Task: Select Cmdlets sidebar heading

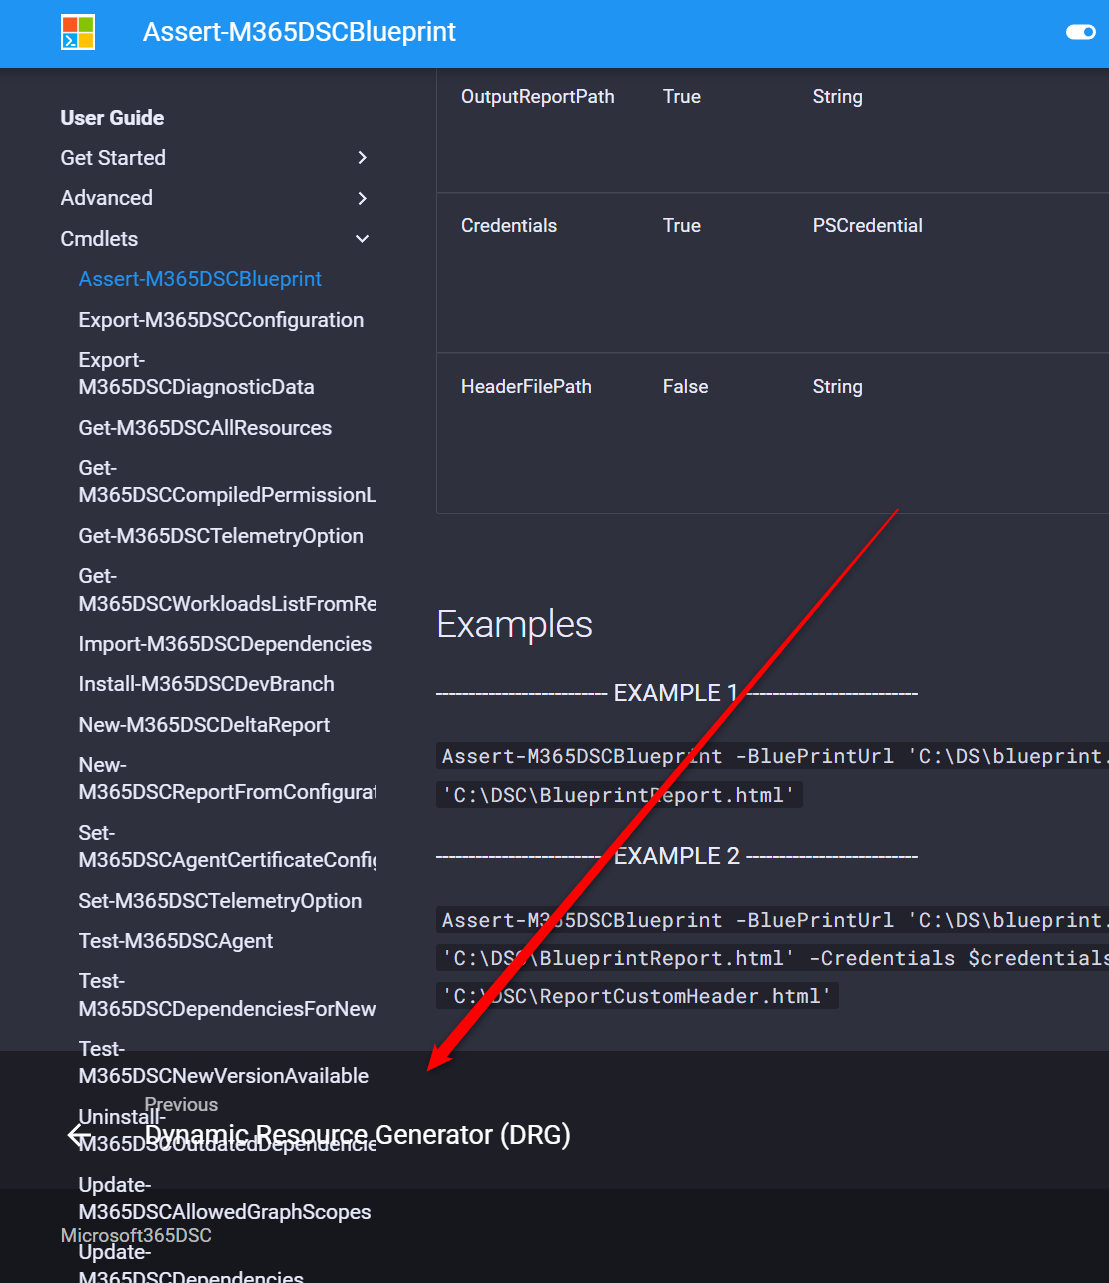Action: 99,239
